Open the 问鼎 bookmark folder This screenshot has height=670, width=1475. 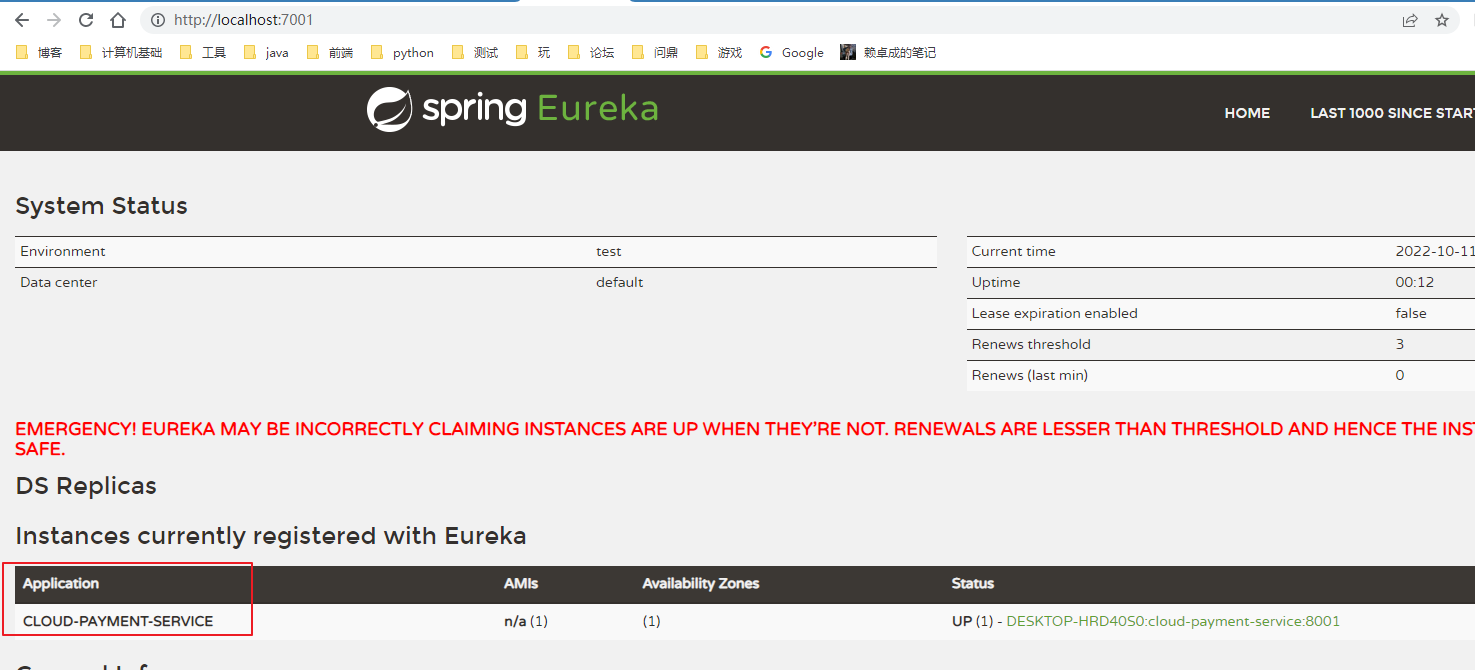(x=655, y=53)
